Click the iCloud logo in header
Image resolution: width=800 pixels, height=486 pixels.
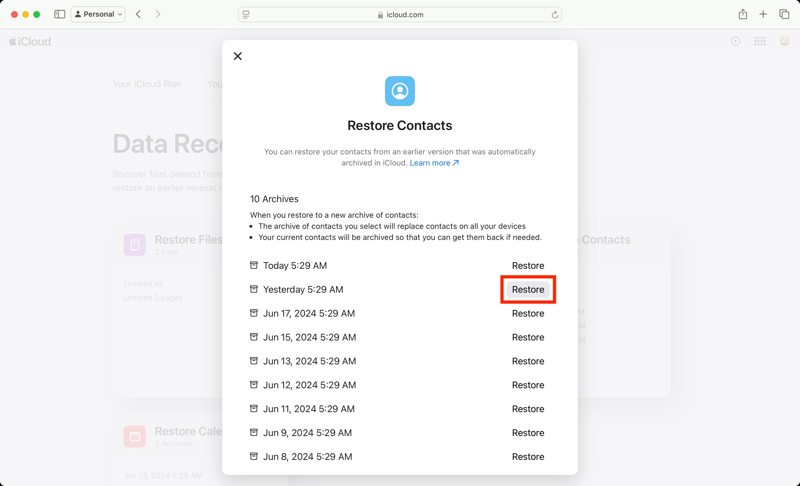pos(30,41)
